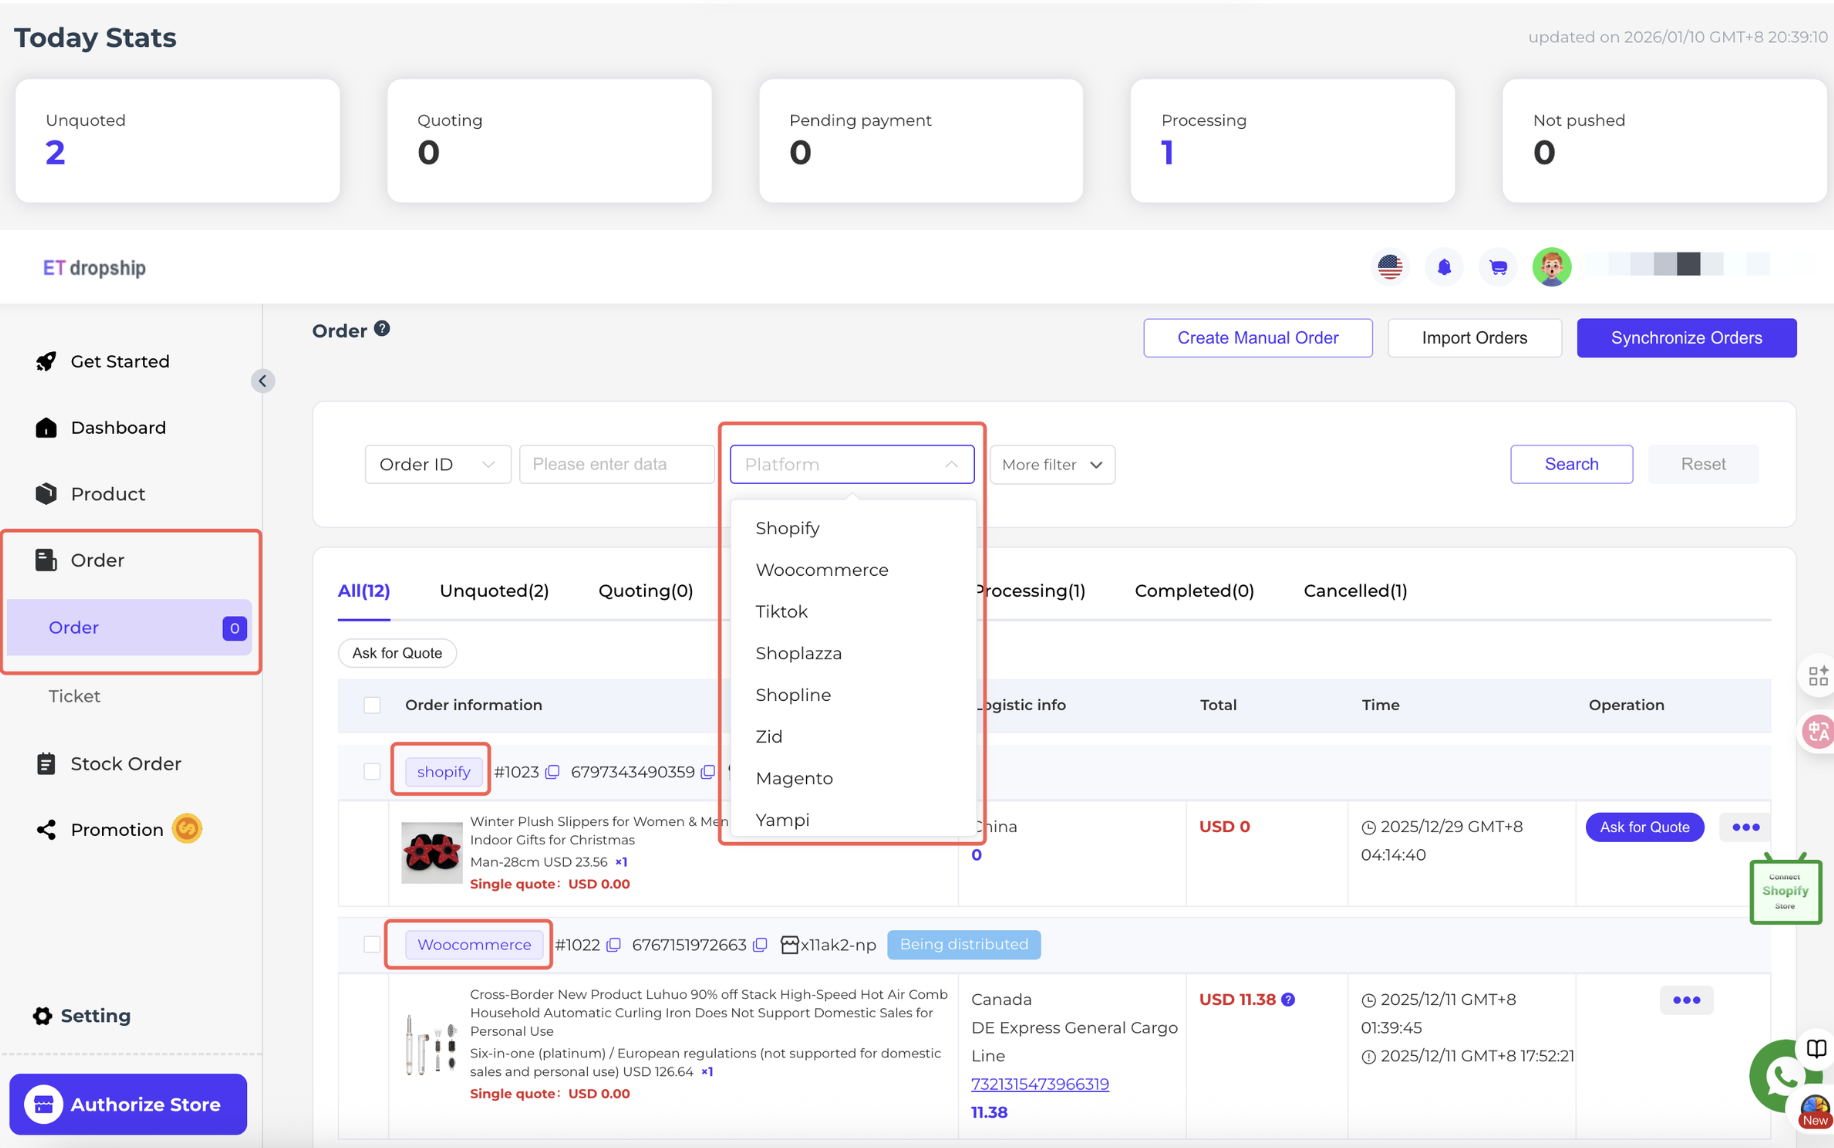Open the language selector US flag icon

pos(1390,267)
